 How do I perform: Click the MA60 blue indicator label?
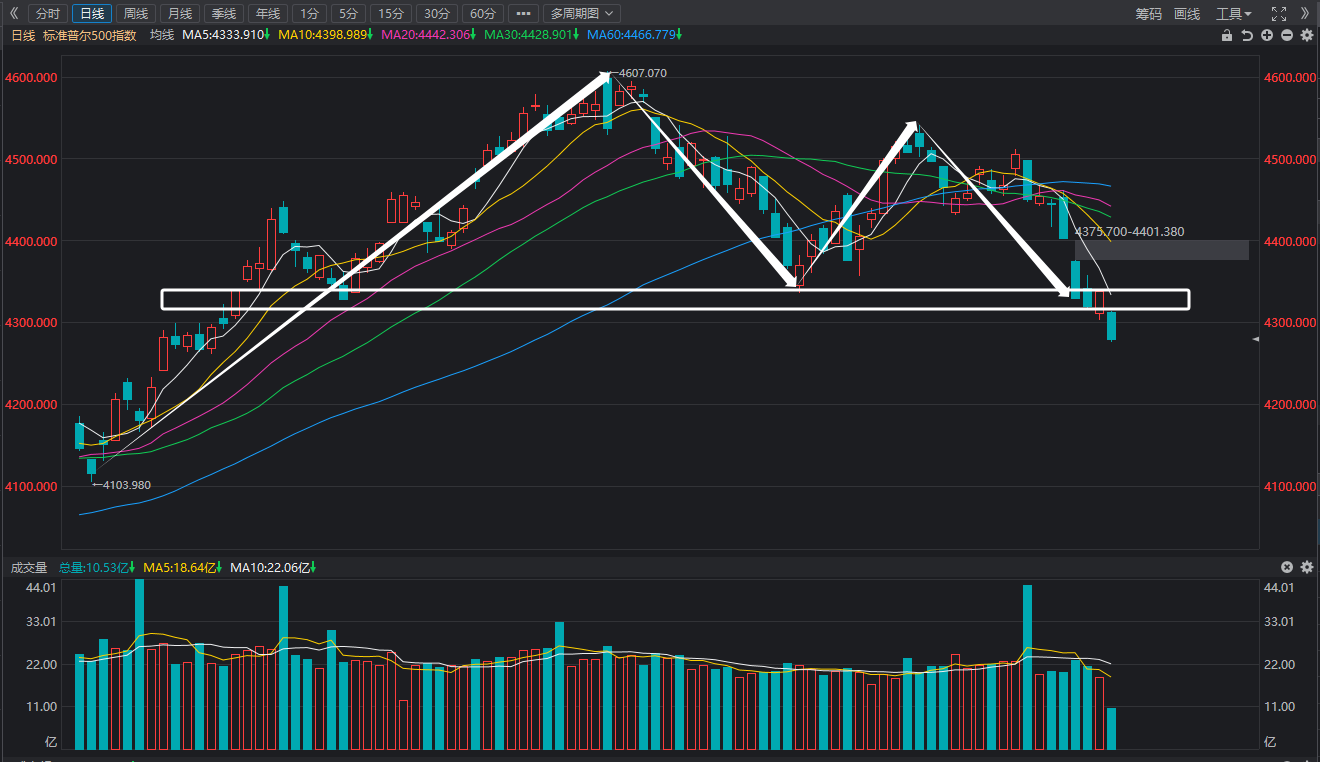click(634, 35)
